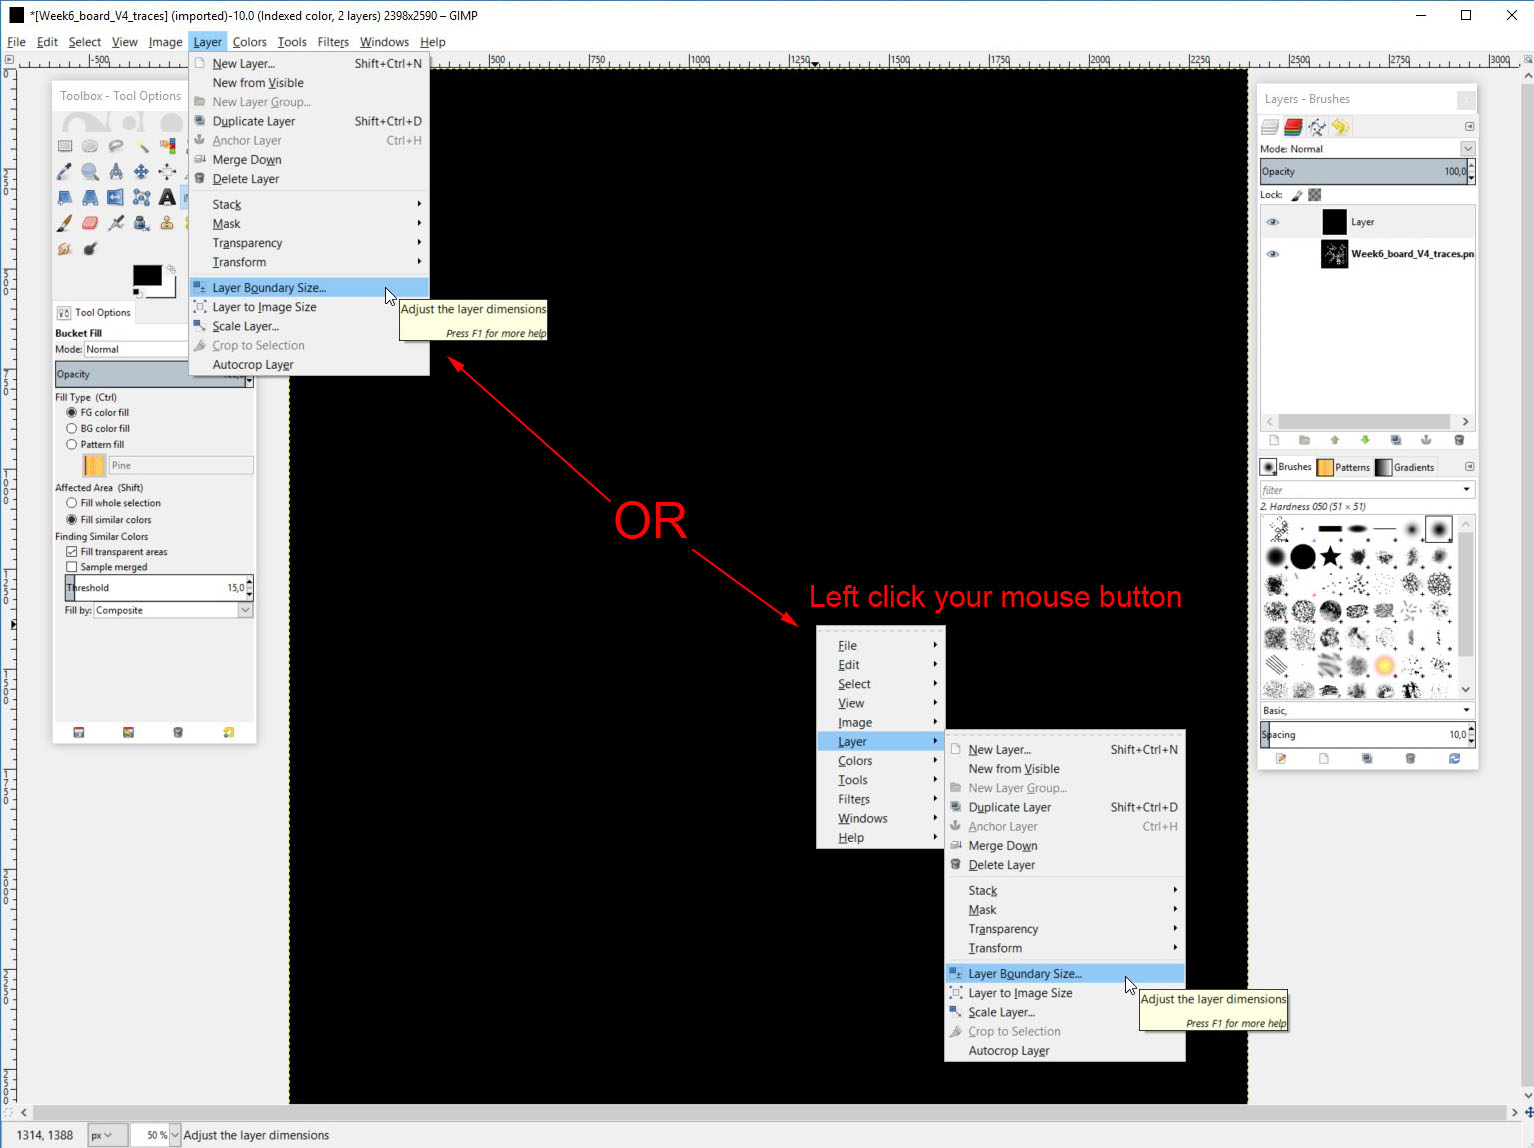Select the Measure compass tool
This screenshot has width=1534, height=1148.
coord(116,172)
